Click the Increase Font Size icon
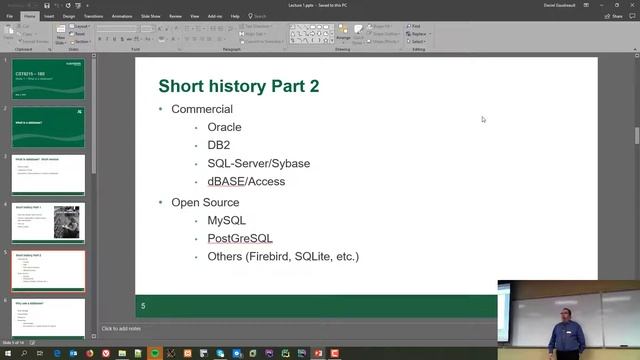 (160, 29)
